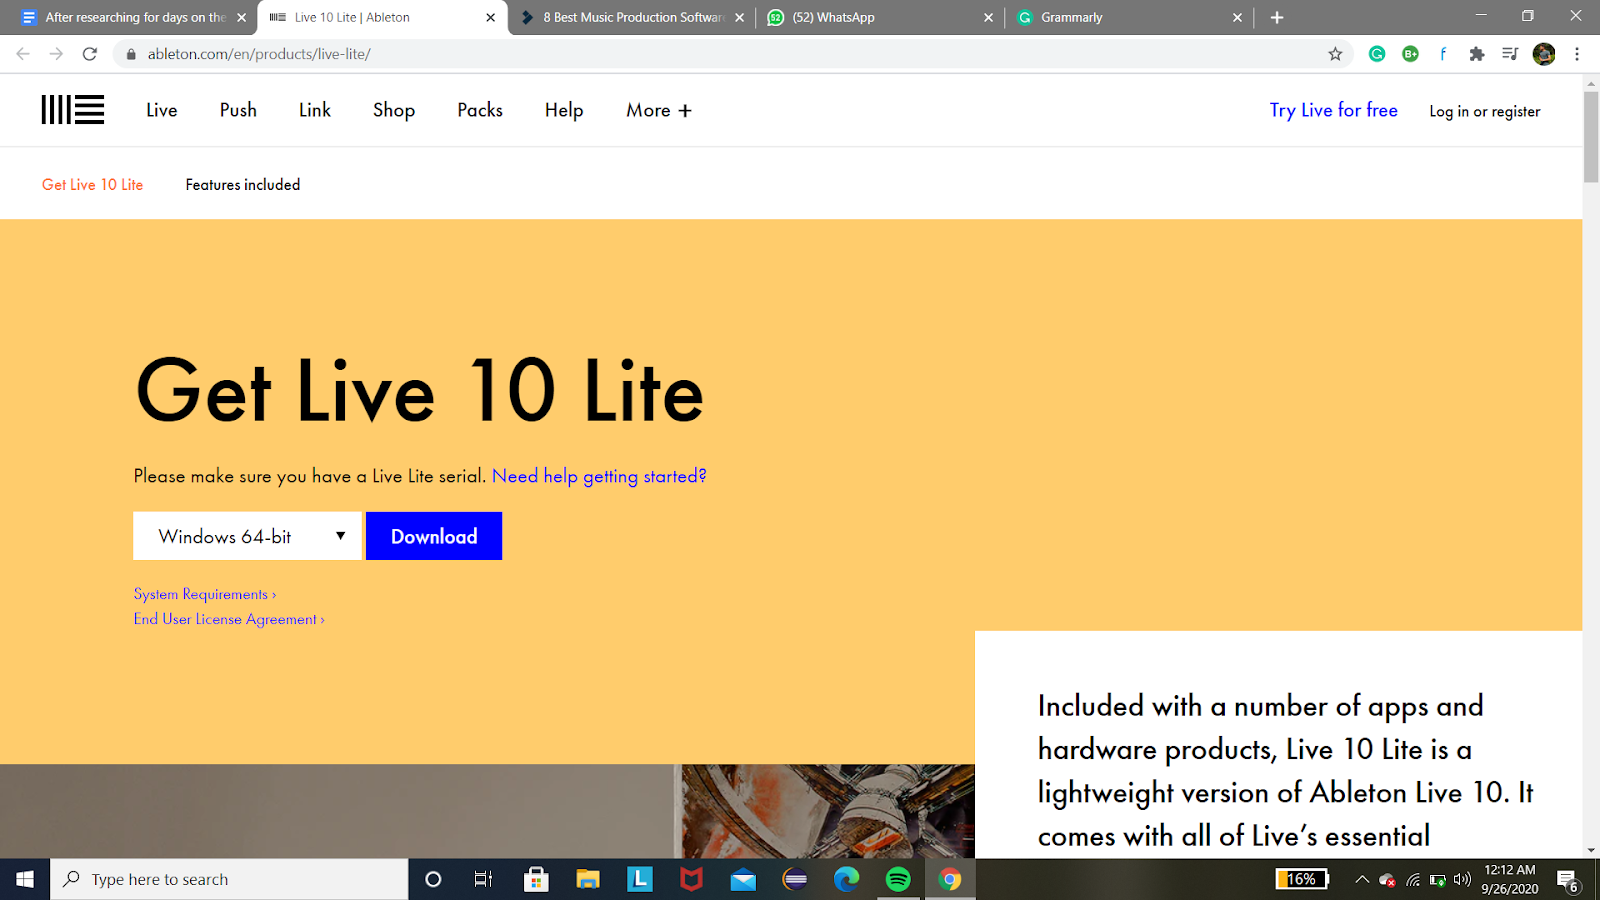Screen dimensions: 1600x900
Task: Open the green Grammarly extension in the toolbar
Action: [1377, 54]
